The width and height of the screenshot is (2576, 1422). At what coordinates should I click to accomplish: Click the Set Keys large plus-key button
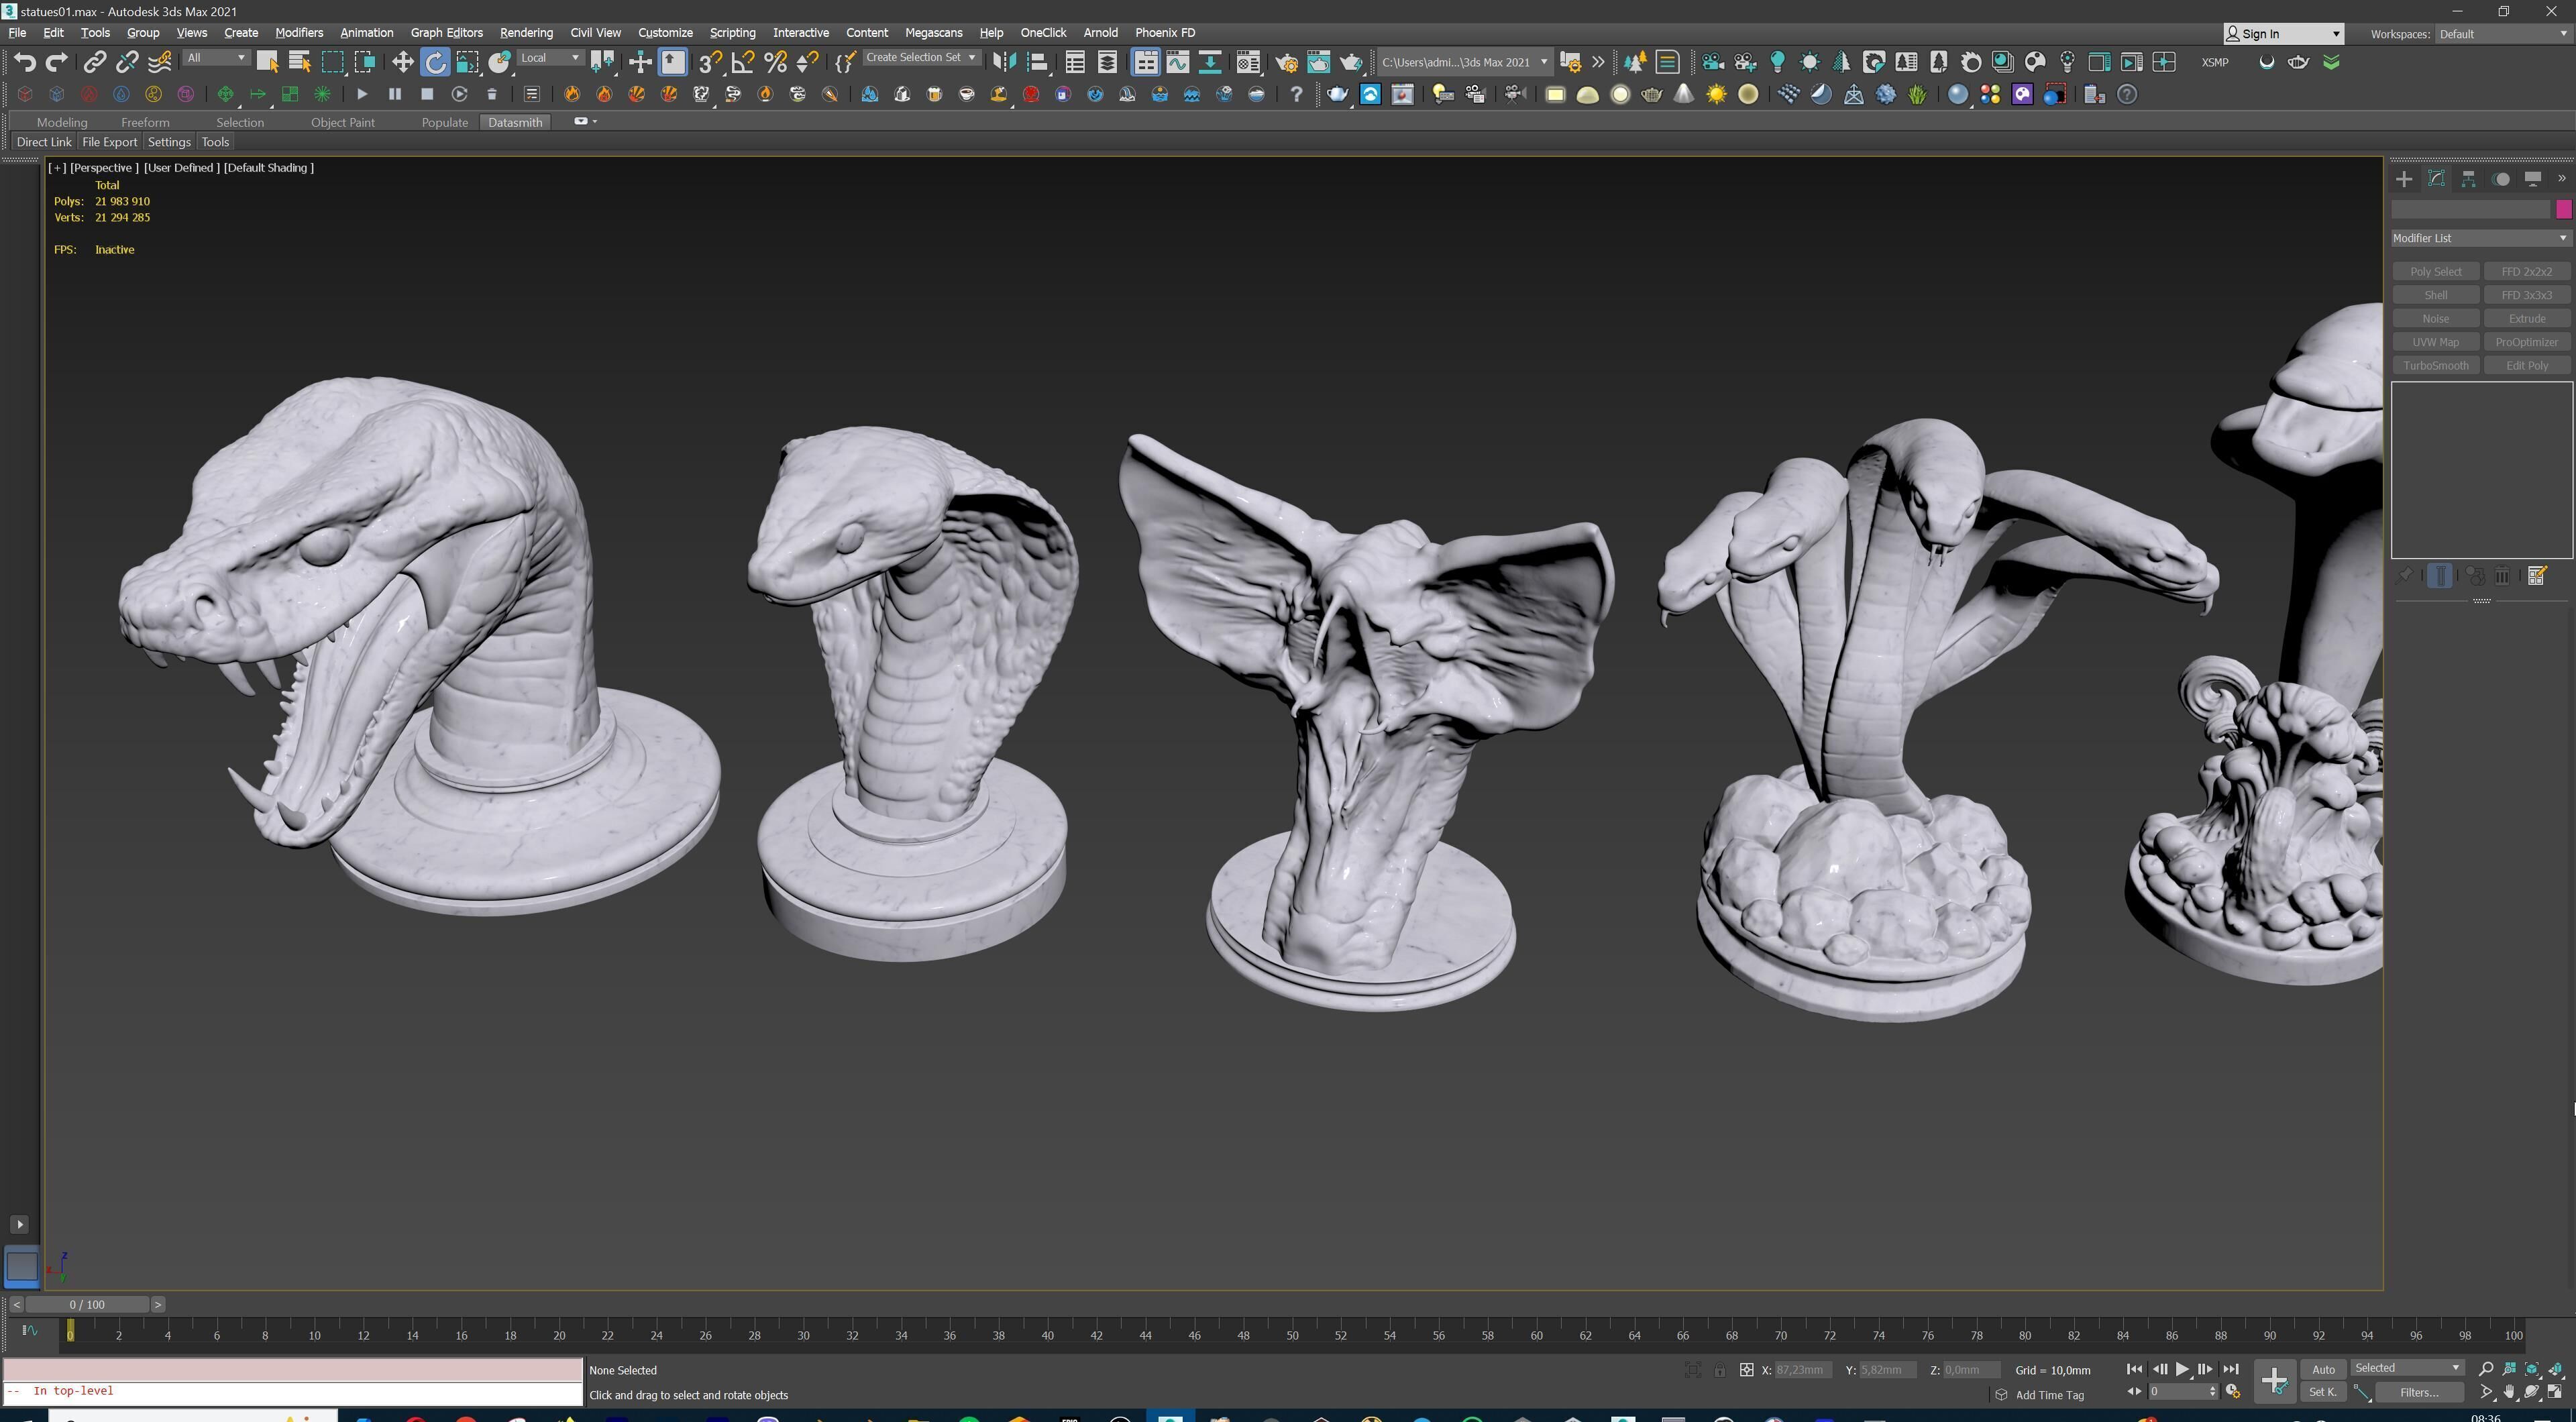[2274, 1381]
